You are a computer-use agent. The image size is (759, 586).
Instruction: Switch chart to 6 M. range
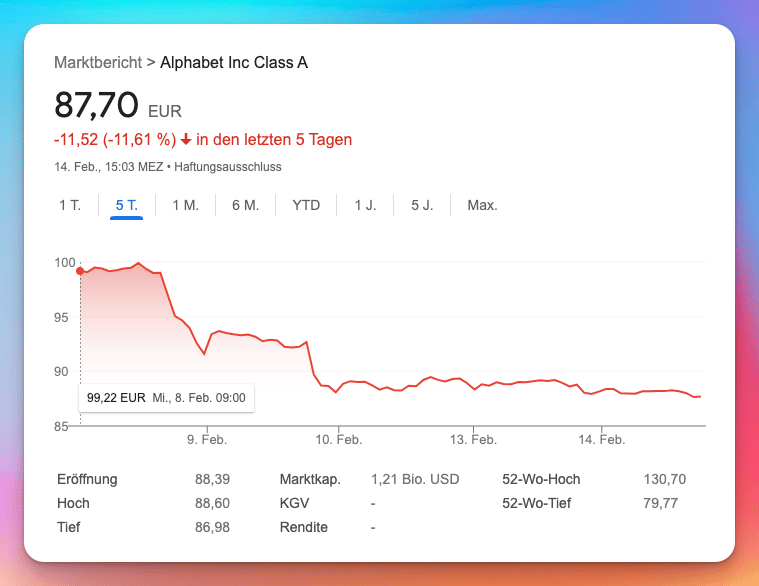(x=245, y=205)
